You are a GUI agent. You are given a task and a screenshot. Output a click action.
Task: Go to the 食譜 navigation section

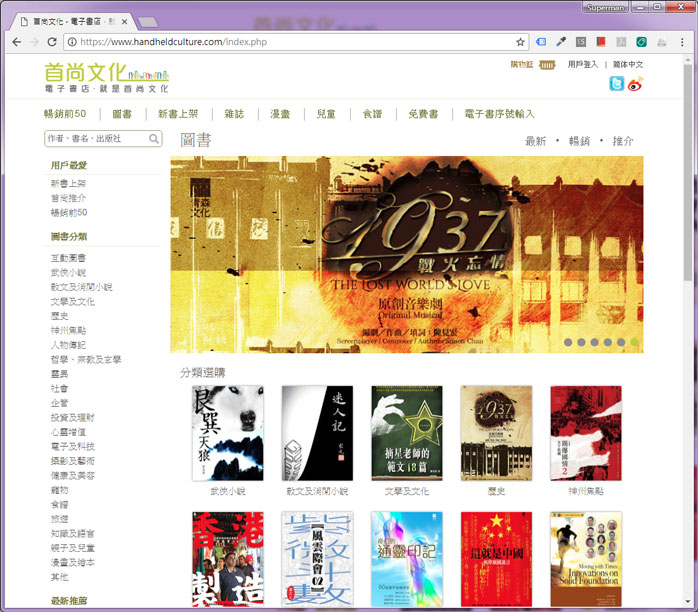click(x=373, y=114)
